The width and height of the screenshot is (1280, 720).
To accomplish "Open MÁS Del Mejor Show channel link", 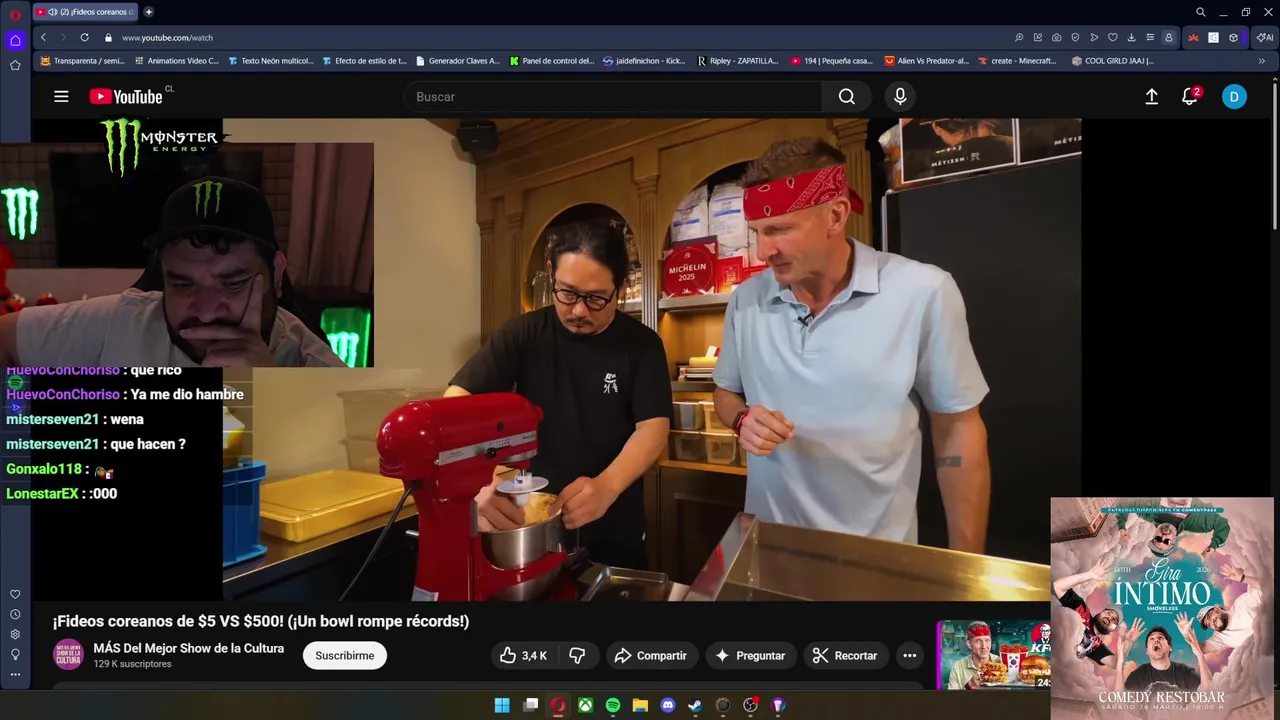I will click(188, 648).
